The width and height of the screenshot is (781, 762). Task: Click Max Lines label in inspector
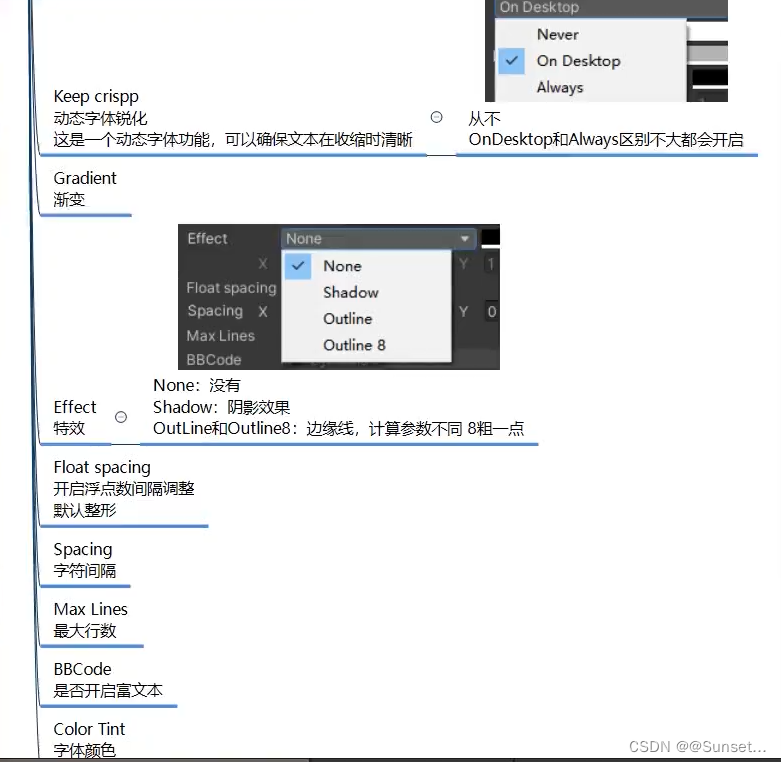(x=221, y=336)
